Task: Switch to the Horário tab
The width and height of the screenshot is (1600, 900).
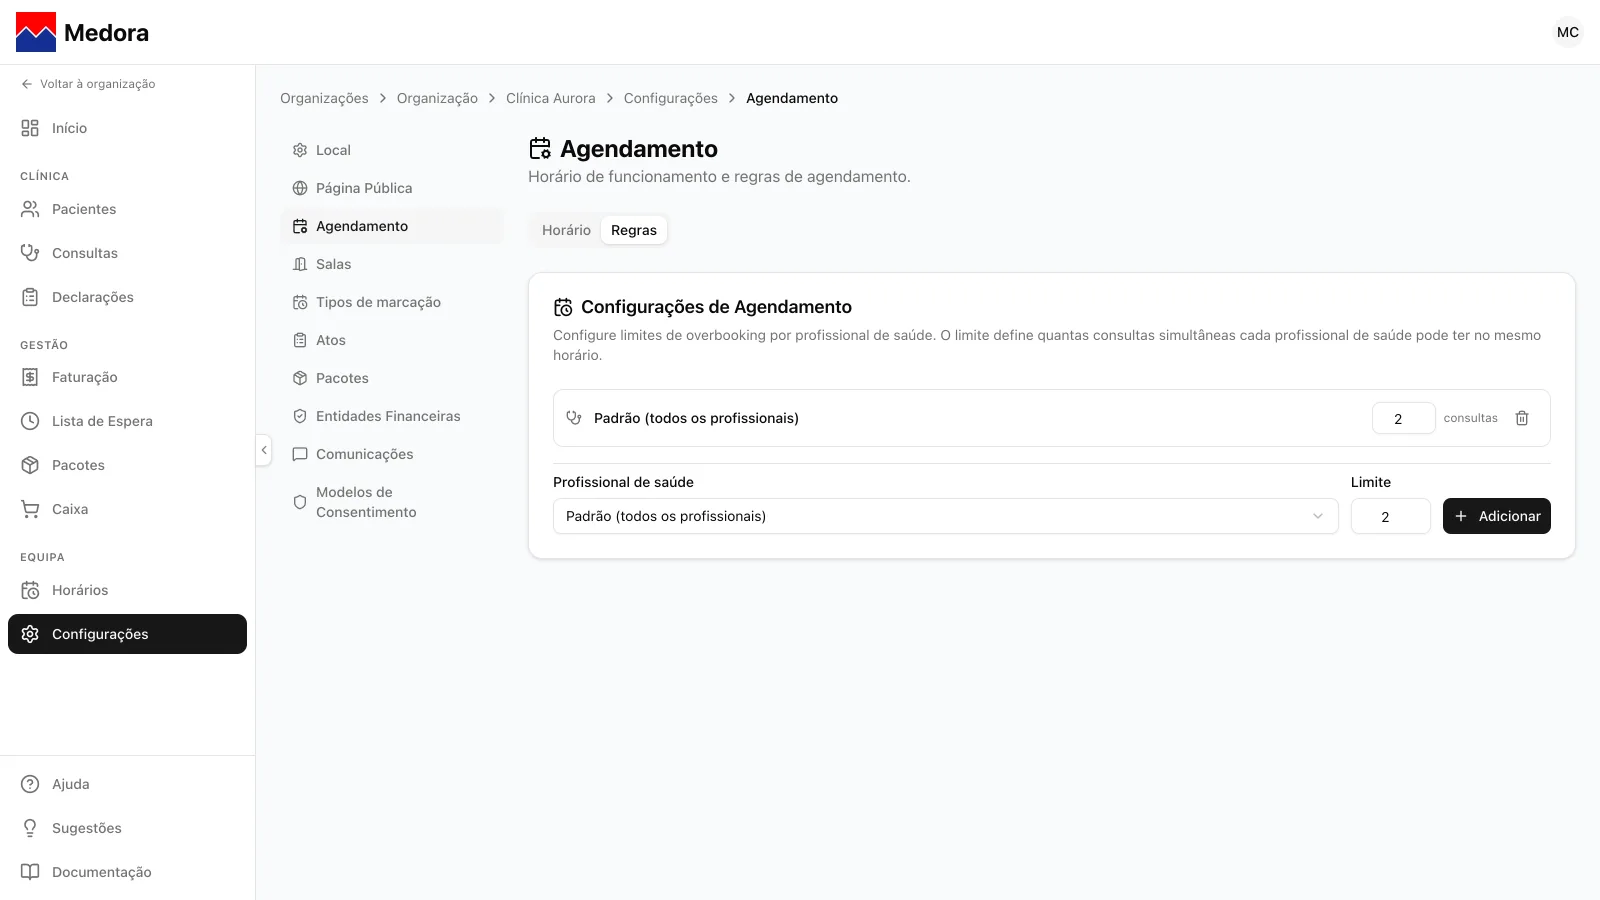Action: click(x=566, y=230)
